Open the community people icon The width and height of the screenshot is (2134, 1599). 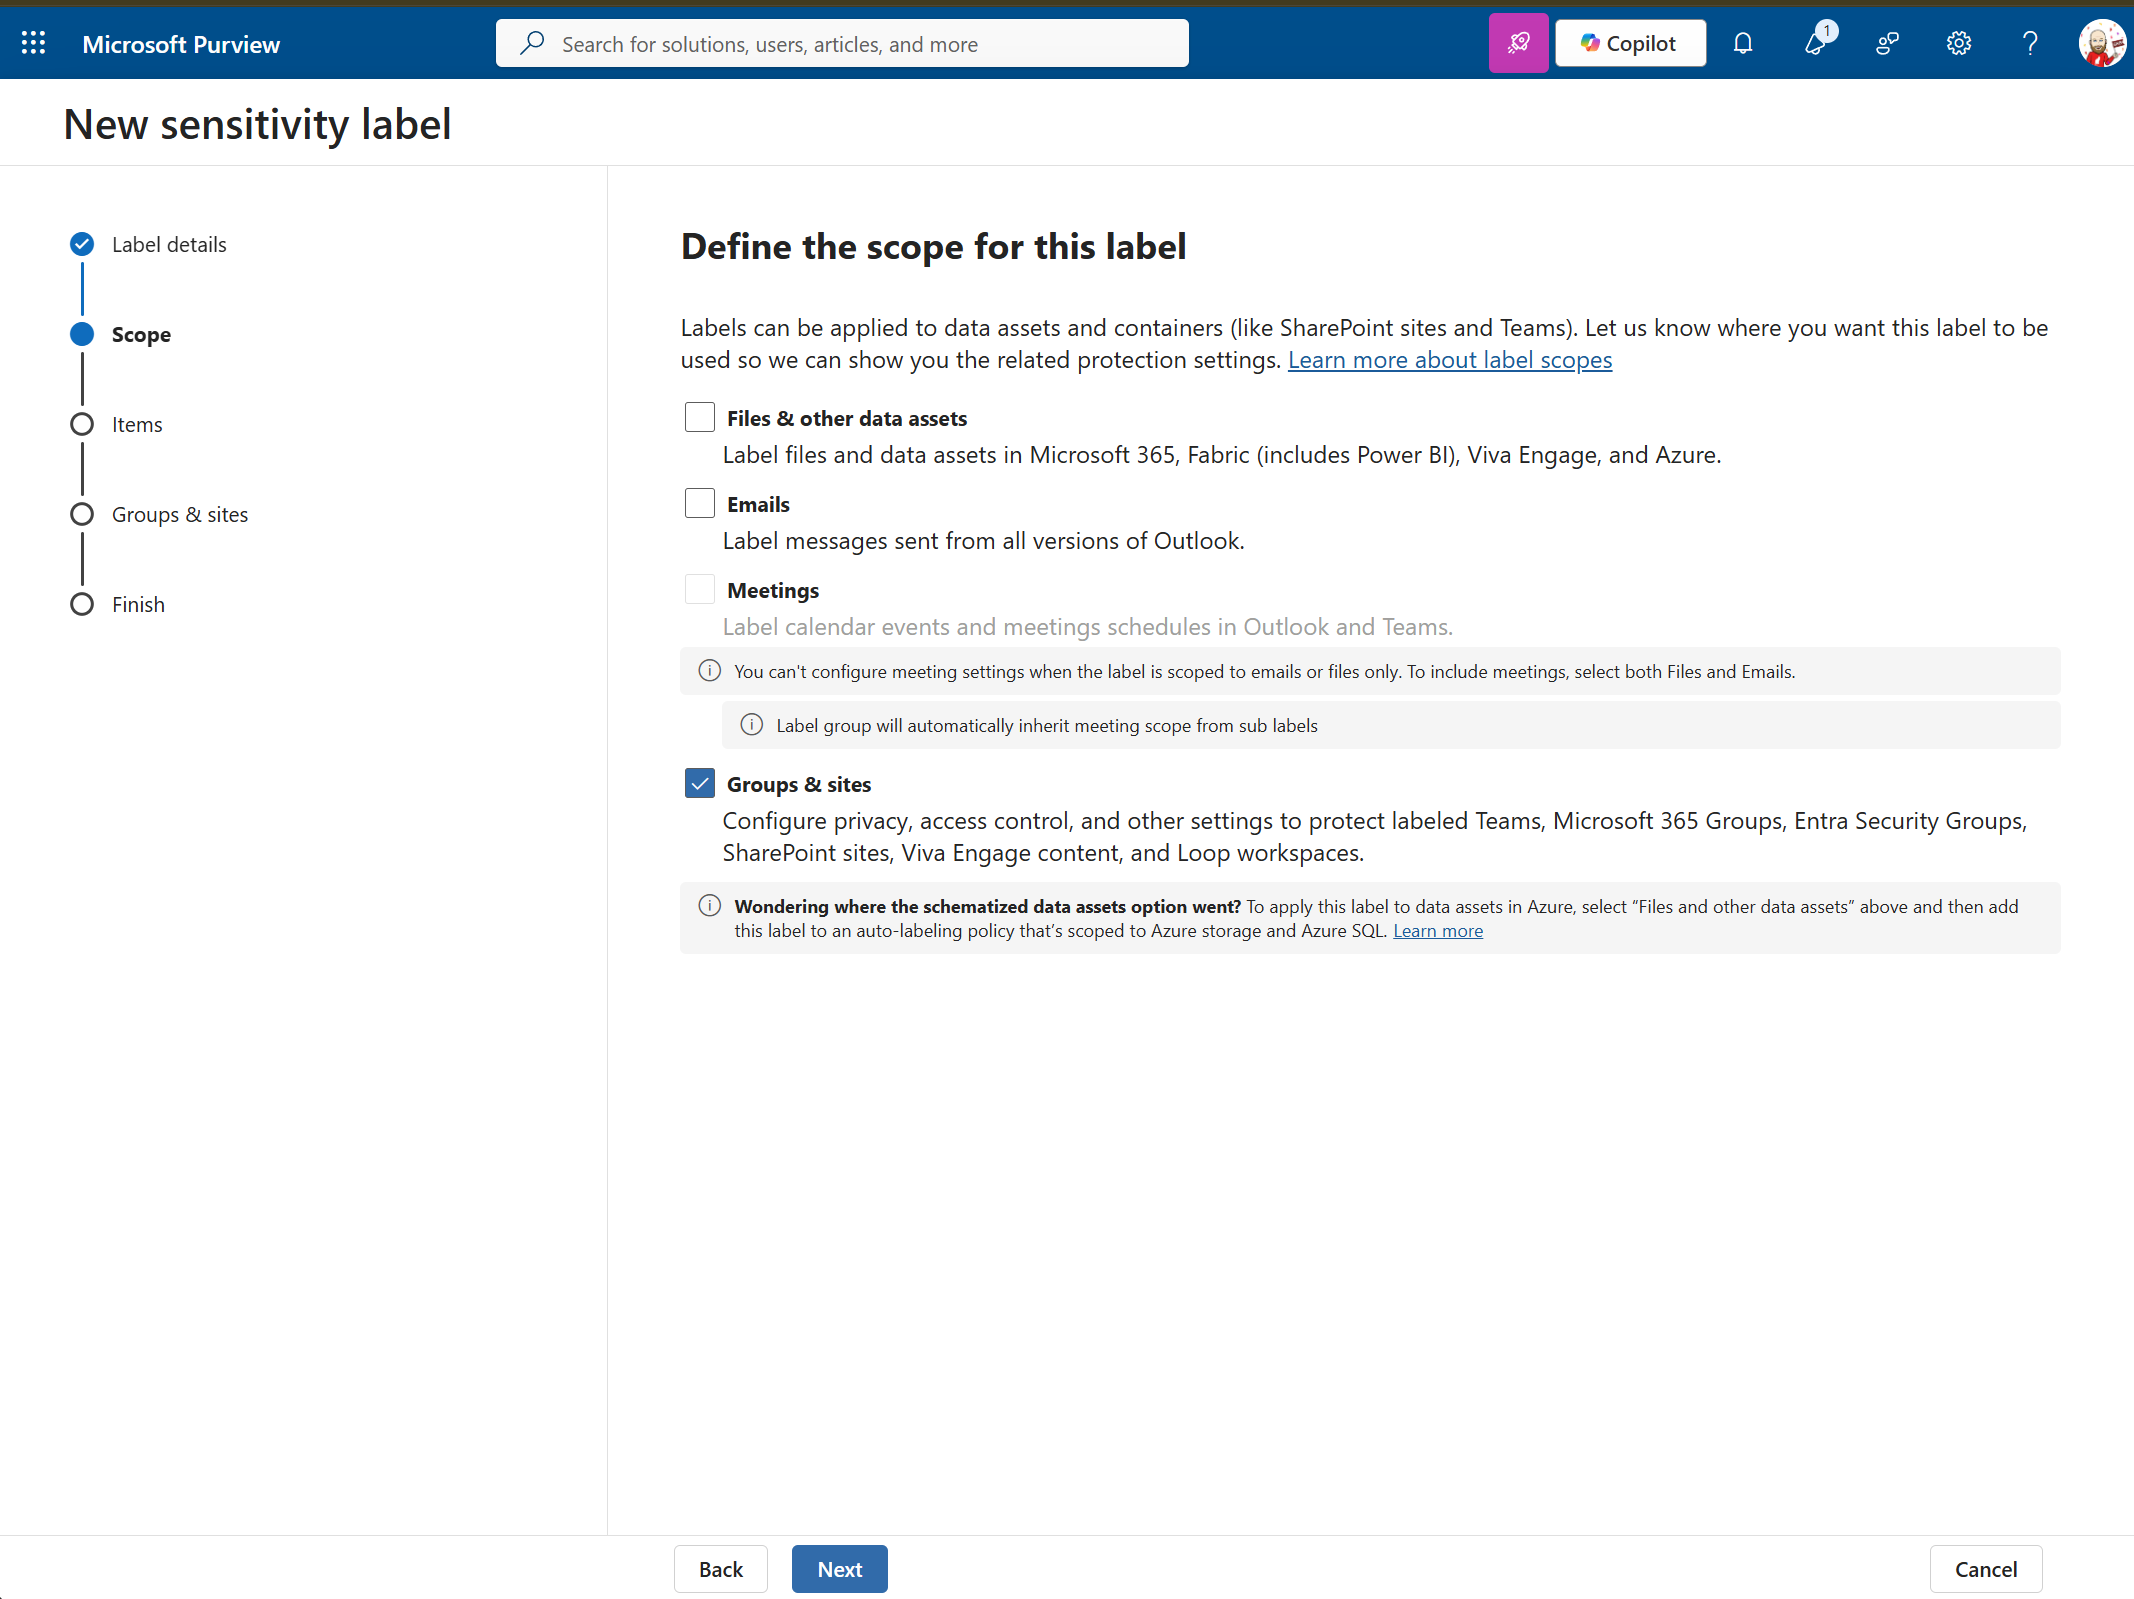point(1887,43)
